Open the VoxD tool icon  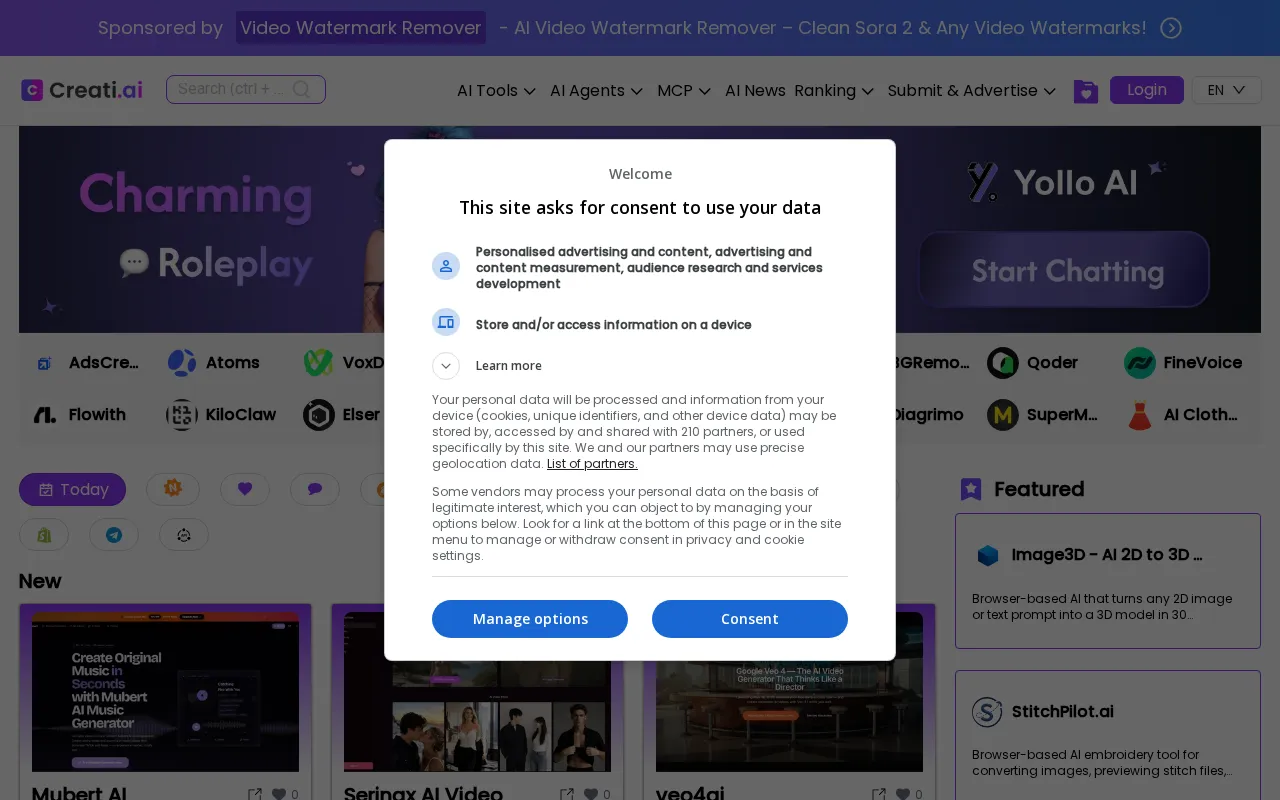[318, 363]
